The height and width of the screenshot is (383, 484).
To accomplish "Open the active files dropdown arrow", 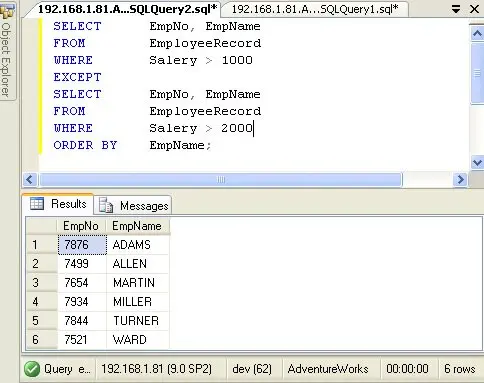I will pos(456,9).
